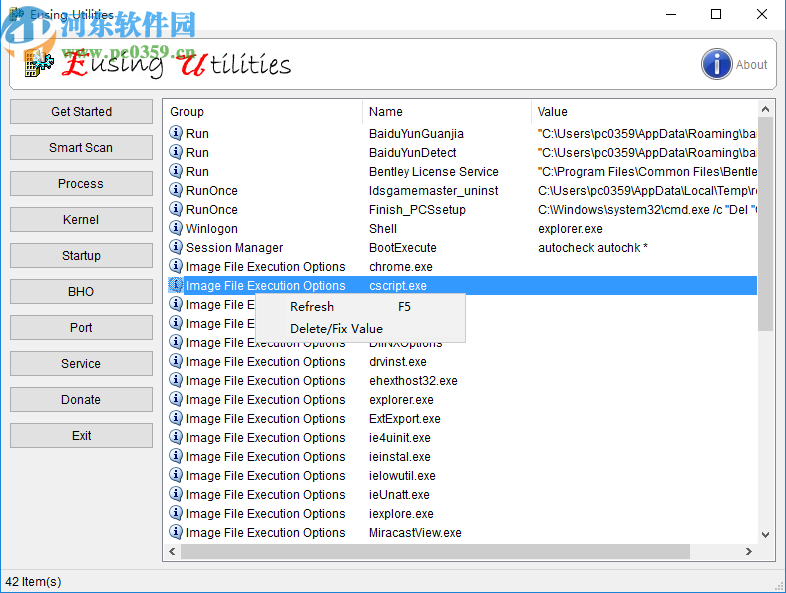Maximize the Eusing Utilities window
Screen dimensions: 786x593
tap(716, 14)
